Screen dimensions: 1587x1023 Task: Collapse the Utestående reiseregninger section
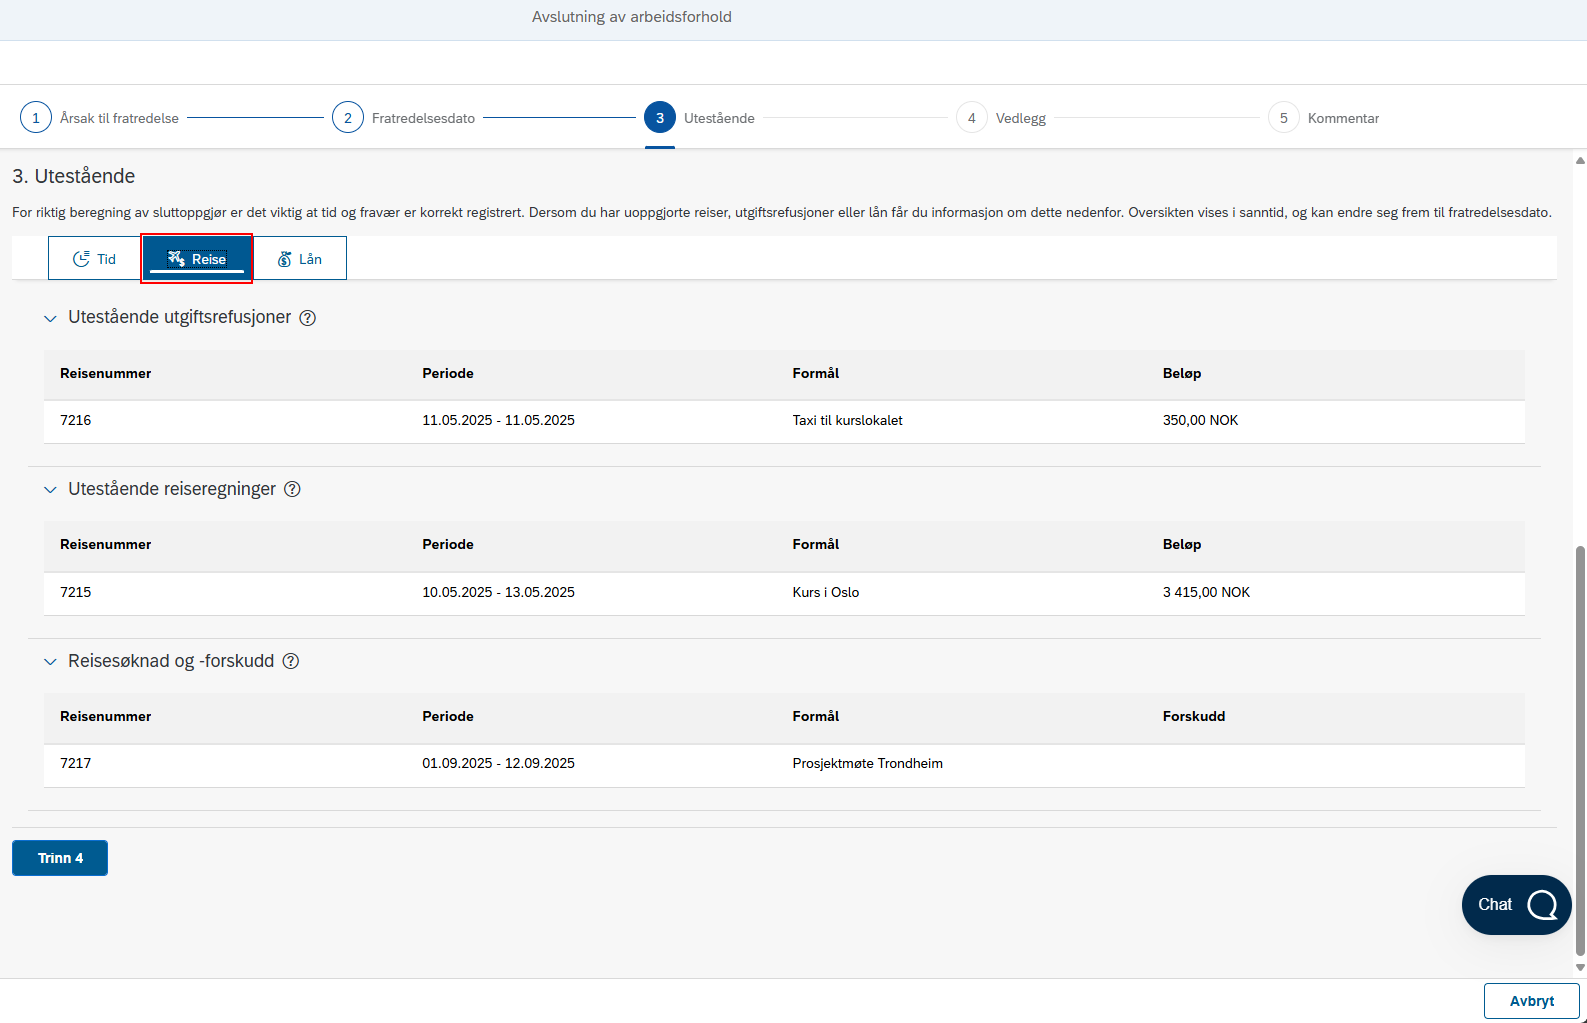point(50,490)
